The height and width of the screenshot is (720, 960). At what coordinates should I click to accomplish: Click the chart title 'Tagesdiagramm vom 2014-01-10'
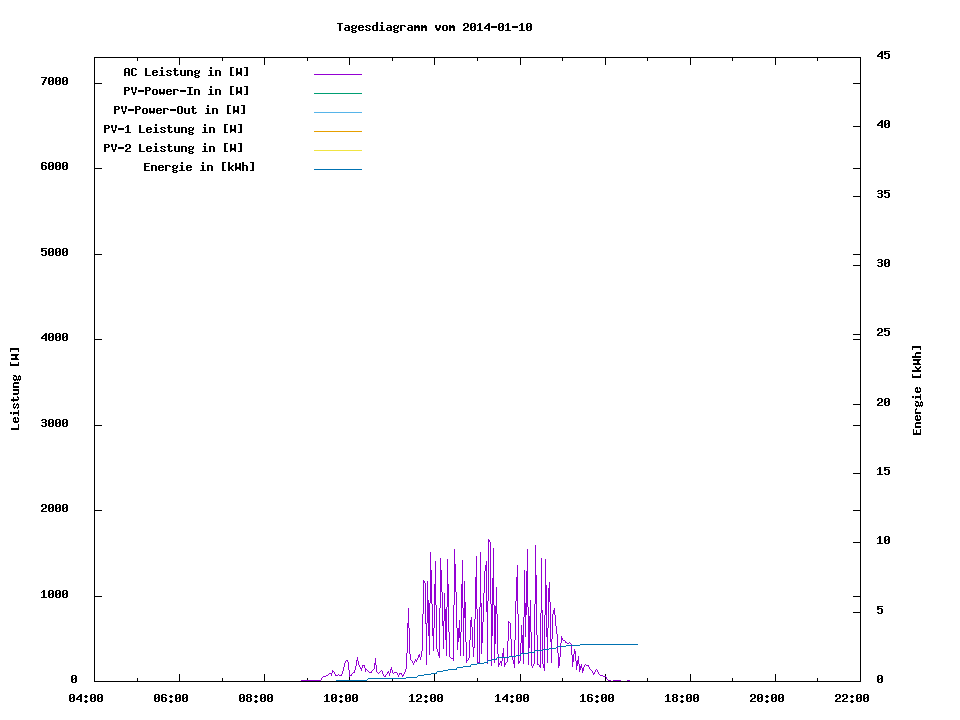coord(434,27)
